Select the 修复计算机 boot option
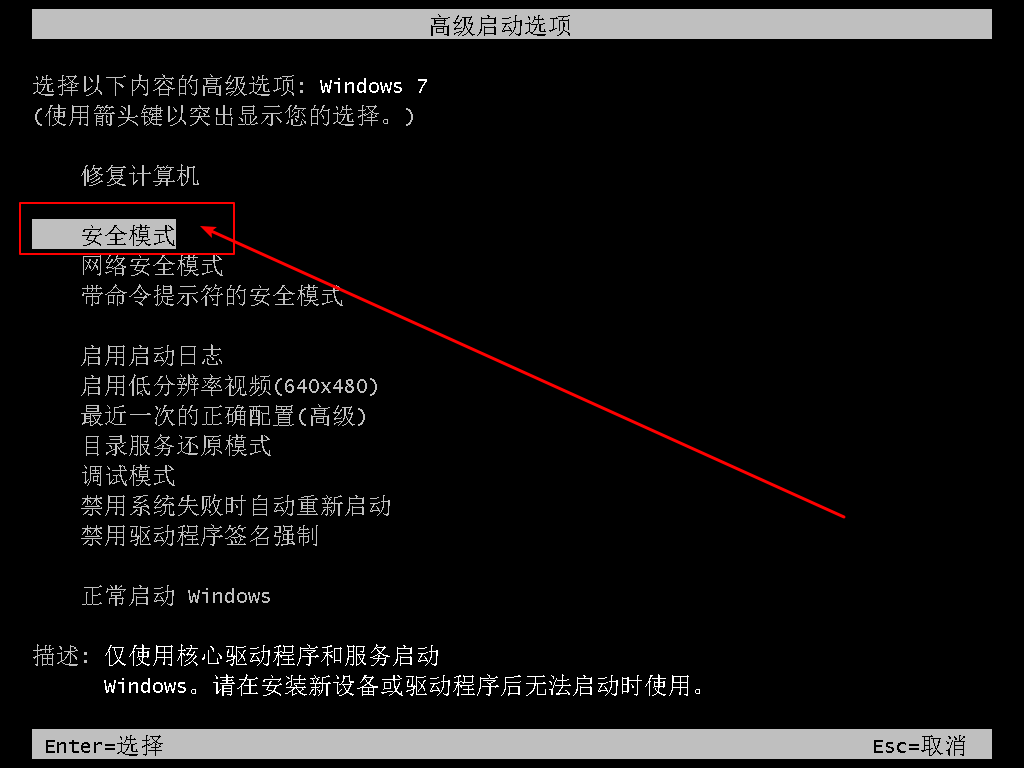This screenshot has height=768, width=1024. 140,176
